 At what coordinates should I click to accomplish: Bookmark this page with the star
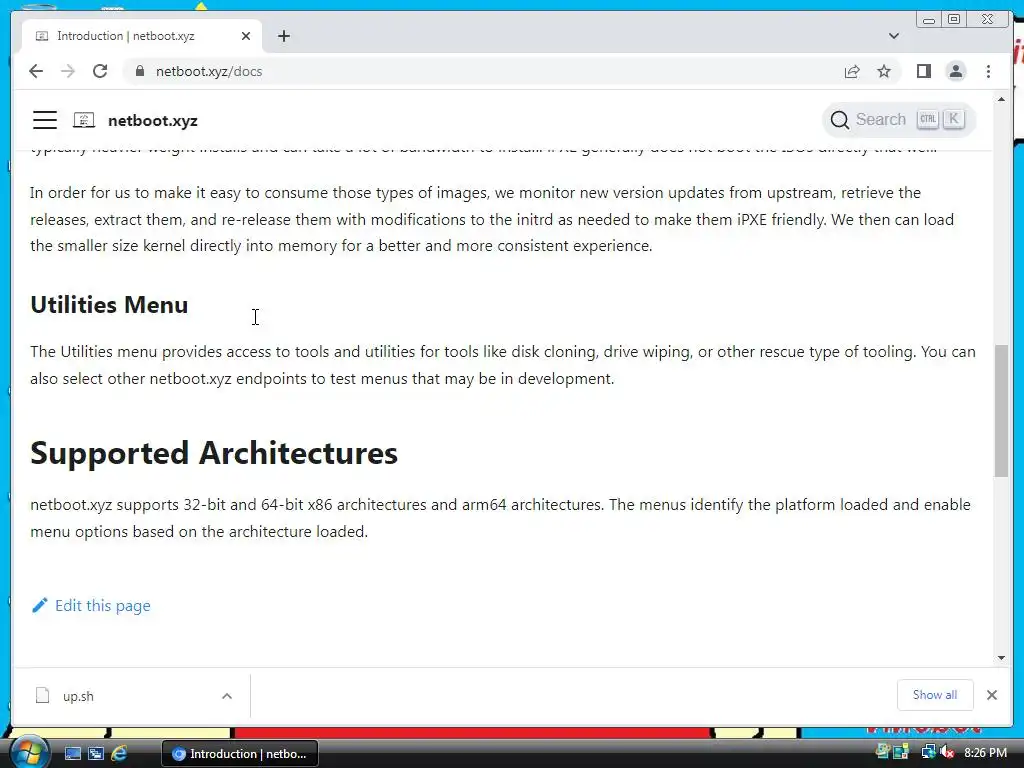(x=884, y=71)
